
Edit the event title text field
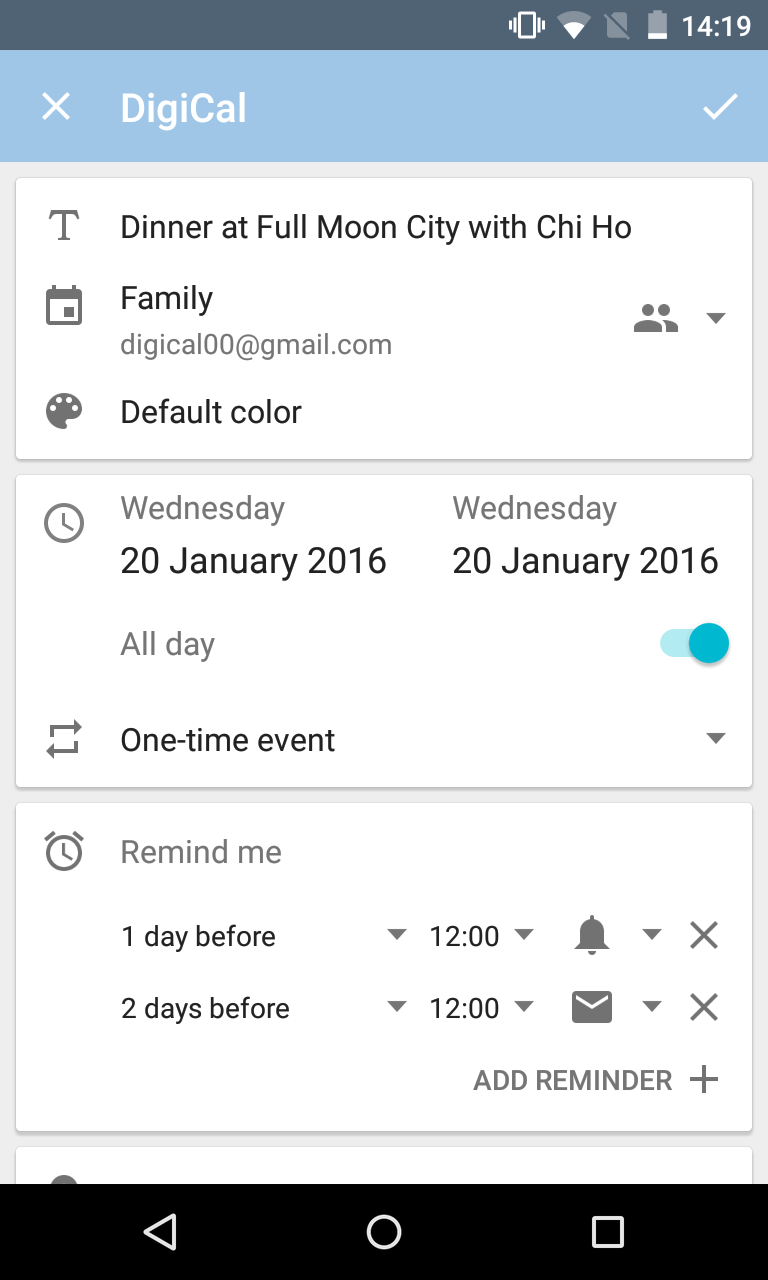376,227
